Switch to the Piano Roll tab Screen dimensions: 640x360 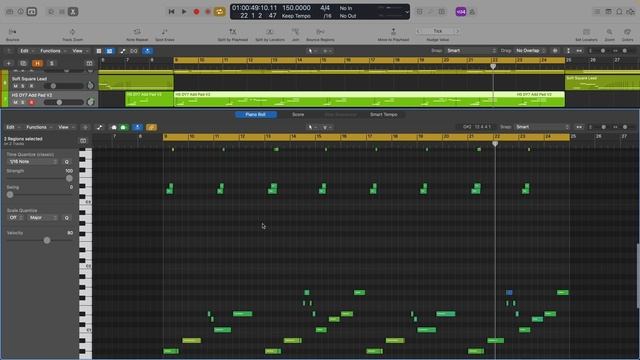[256, 115]
